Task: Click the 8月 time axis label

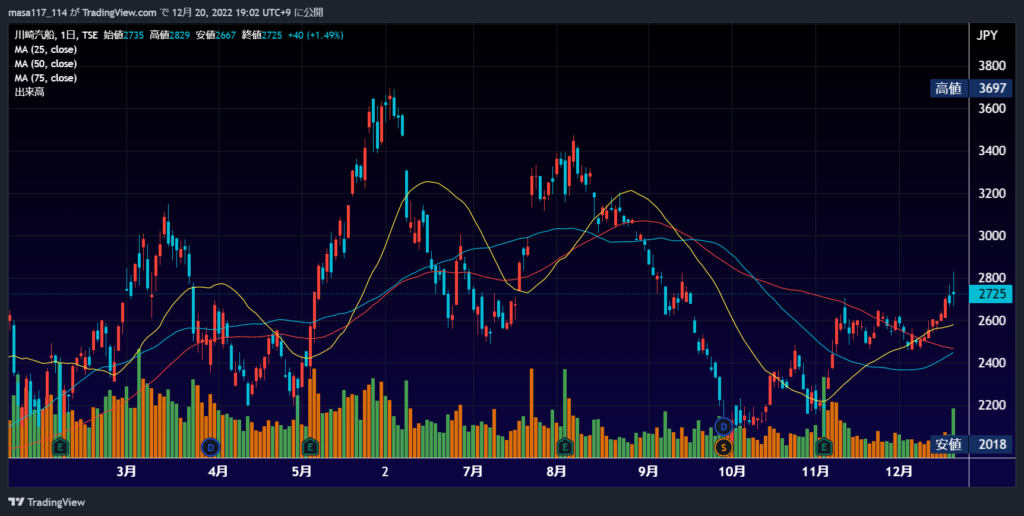Action: click(556, 471)
